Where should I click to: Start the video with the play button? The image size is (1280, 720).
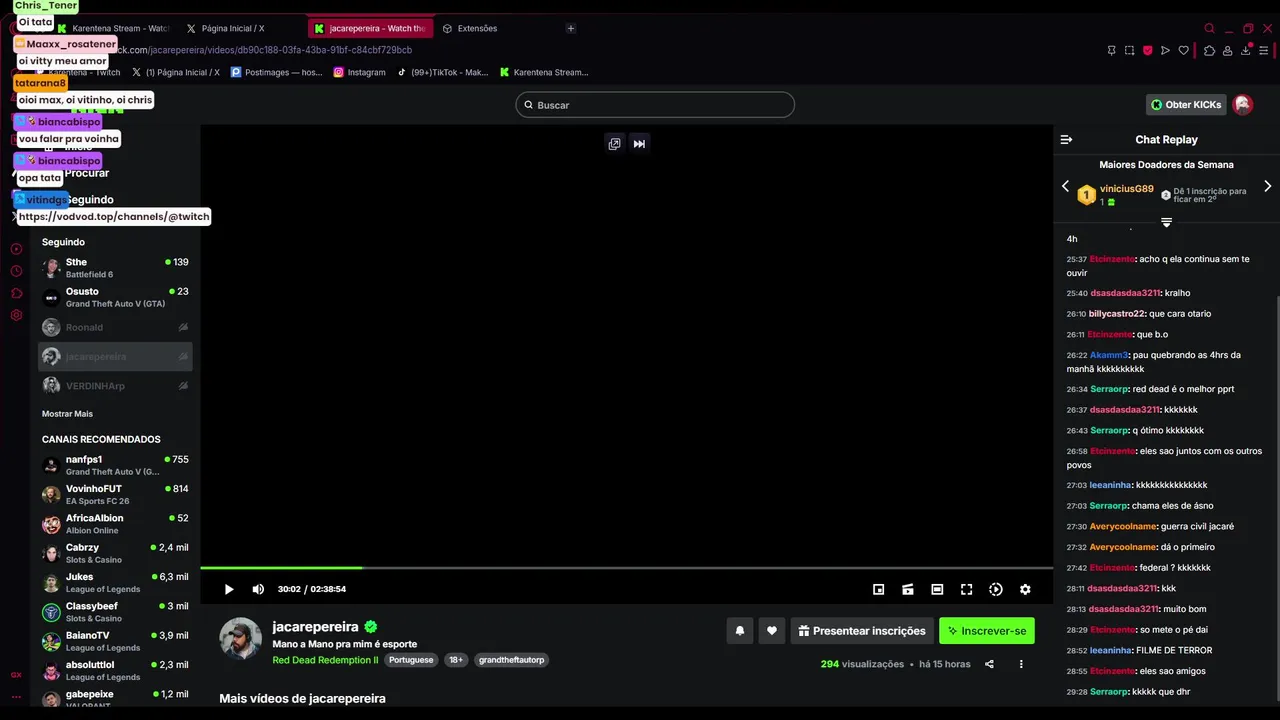point(229,590)
